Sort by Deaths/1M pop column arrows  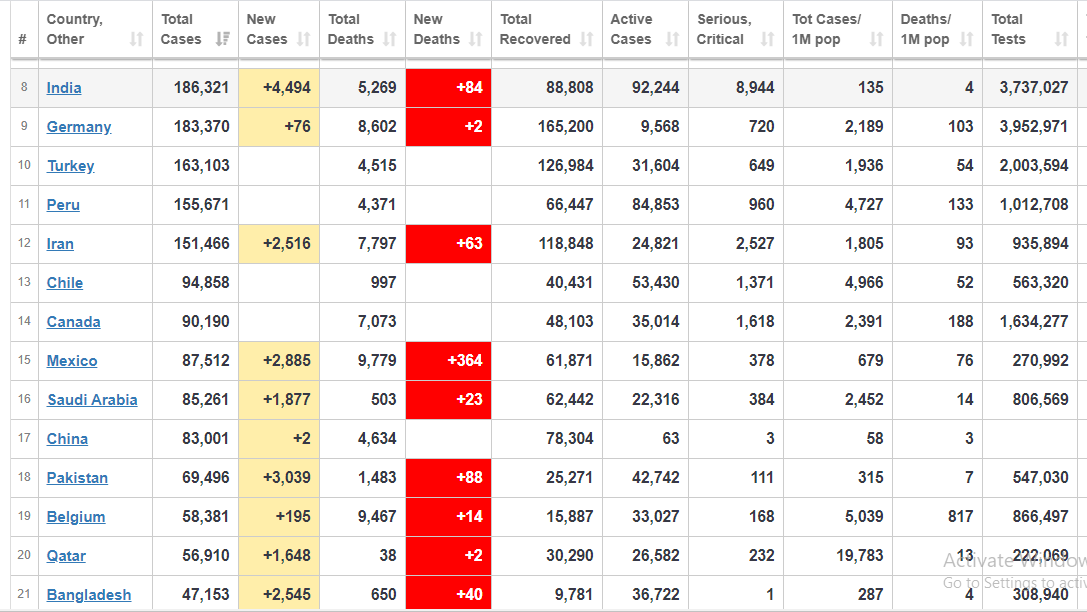(966, 40)
